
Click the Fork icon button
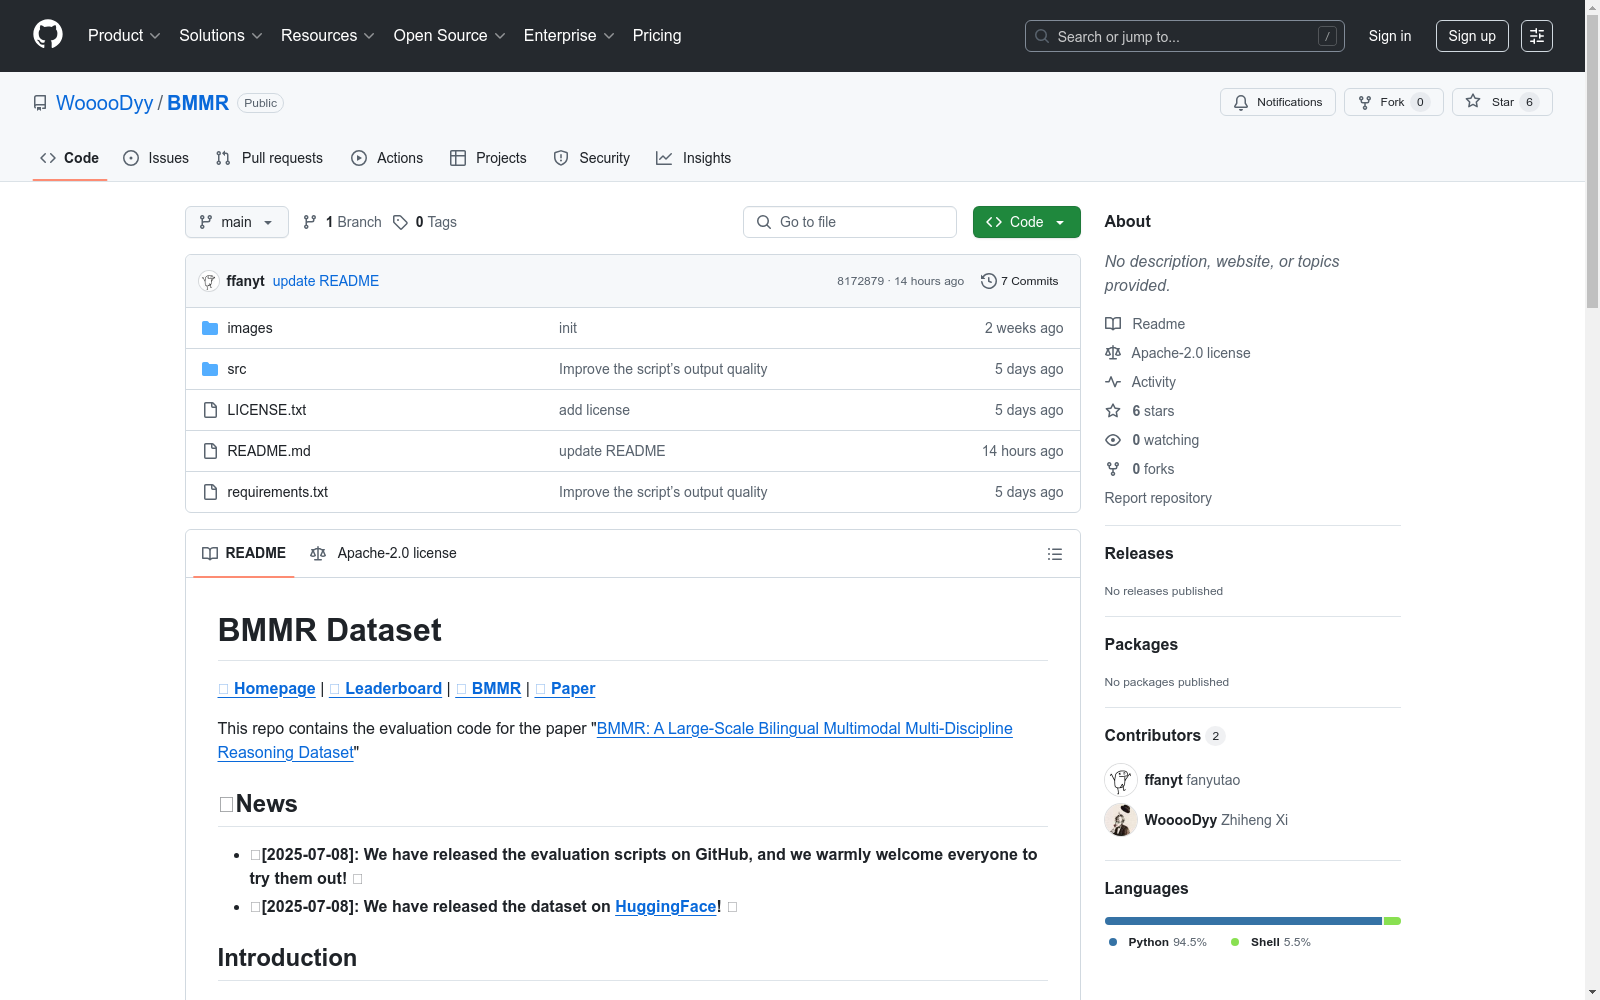click(x=1365, y=102)
